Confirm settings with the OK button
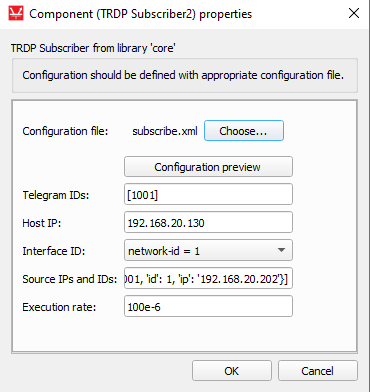370x392 pixels. [232, 371]
